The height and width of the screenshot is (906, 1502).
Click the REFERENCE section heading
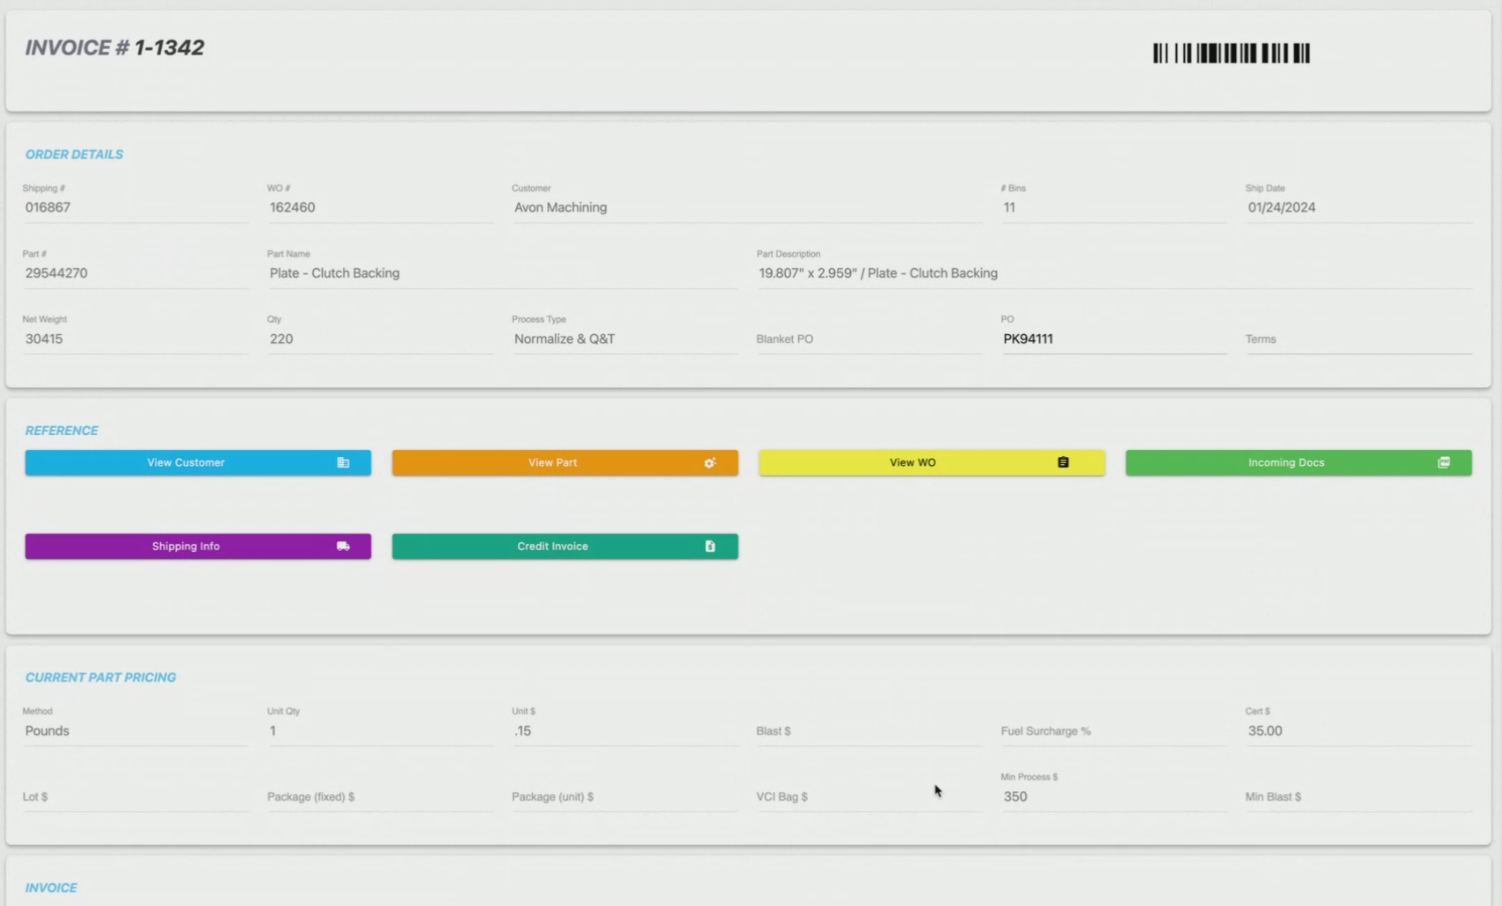coord(62,431)
